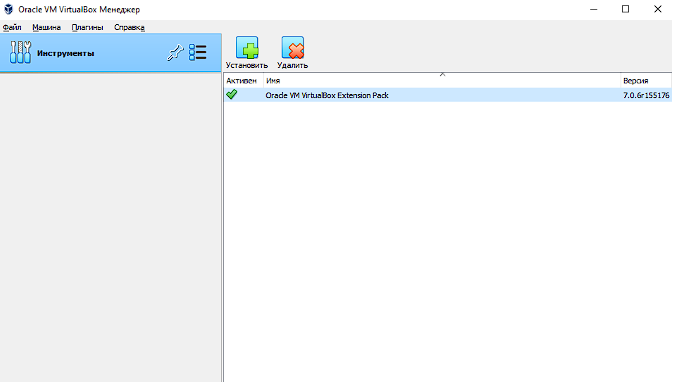Open the Машина menu

46,28
